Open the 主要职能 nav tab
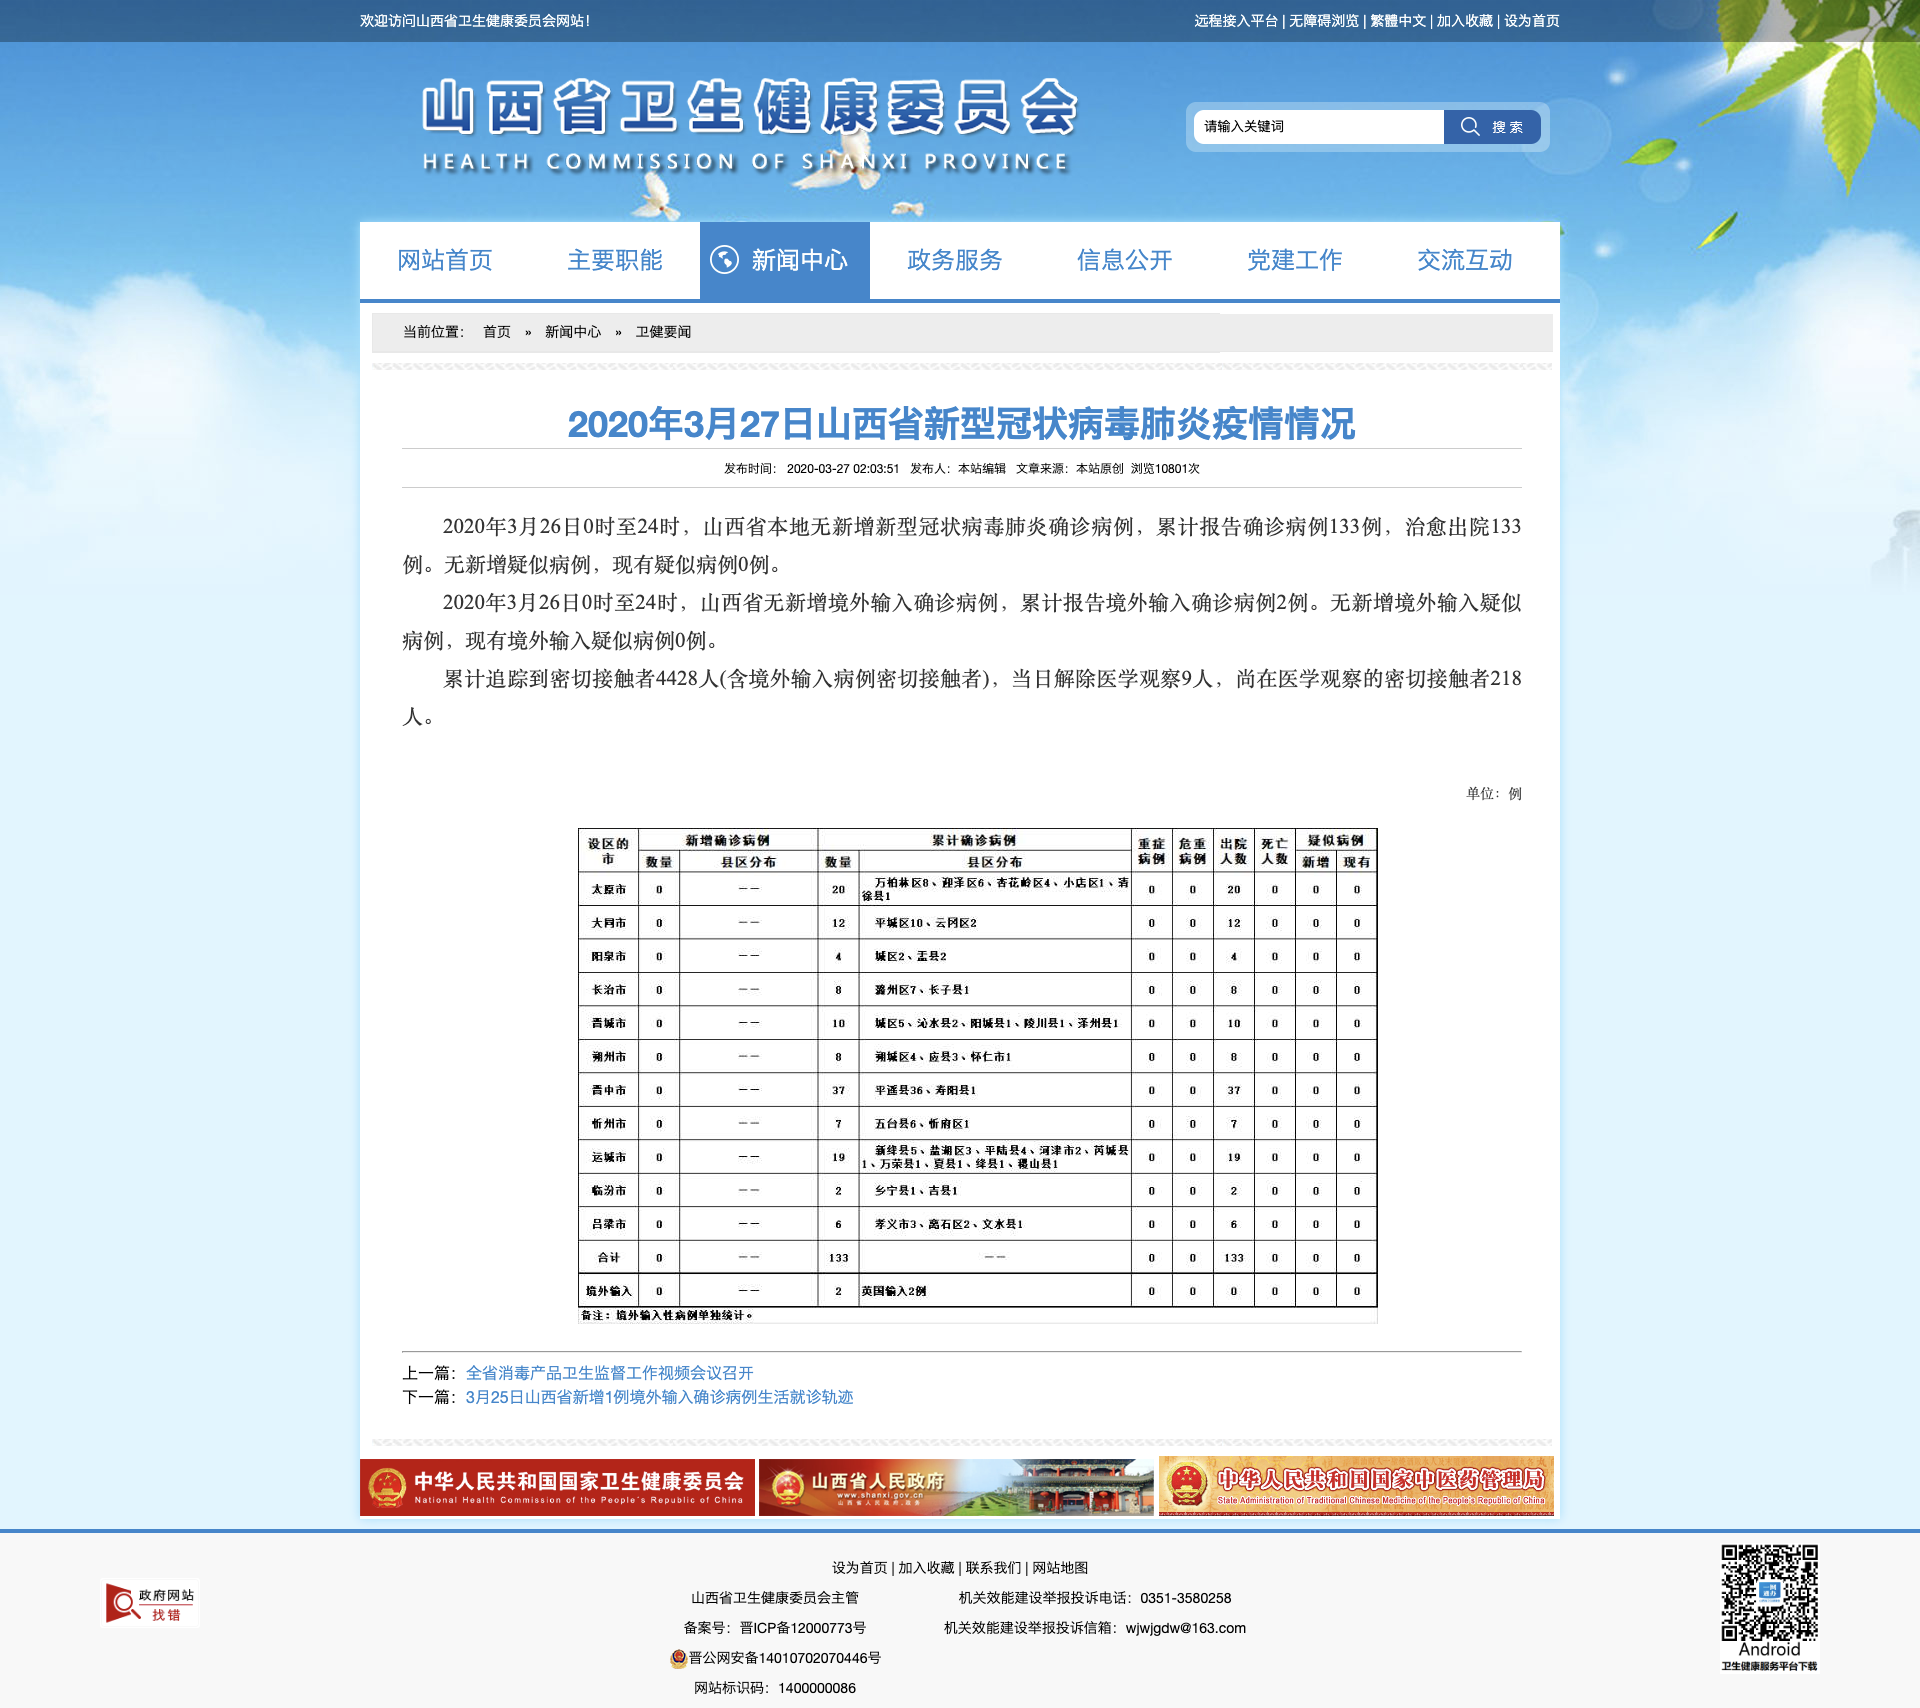The height and width of the screenshot is (1708, 1920). click(x=615, y=260)
